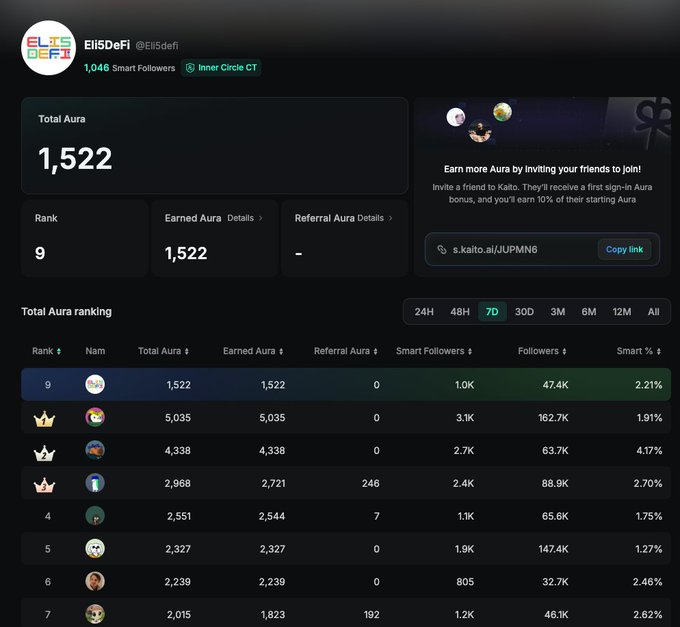
Task: Click the 1,046 Smart Followers count
Action: click(x=129, y=68)
